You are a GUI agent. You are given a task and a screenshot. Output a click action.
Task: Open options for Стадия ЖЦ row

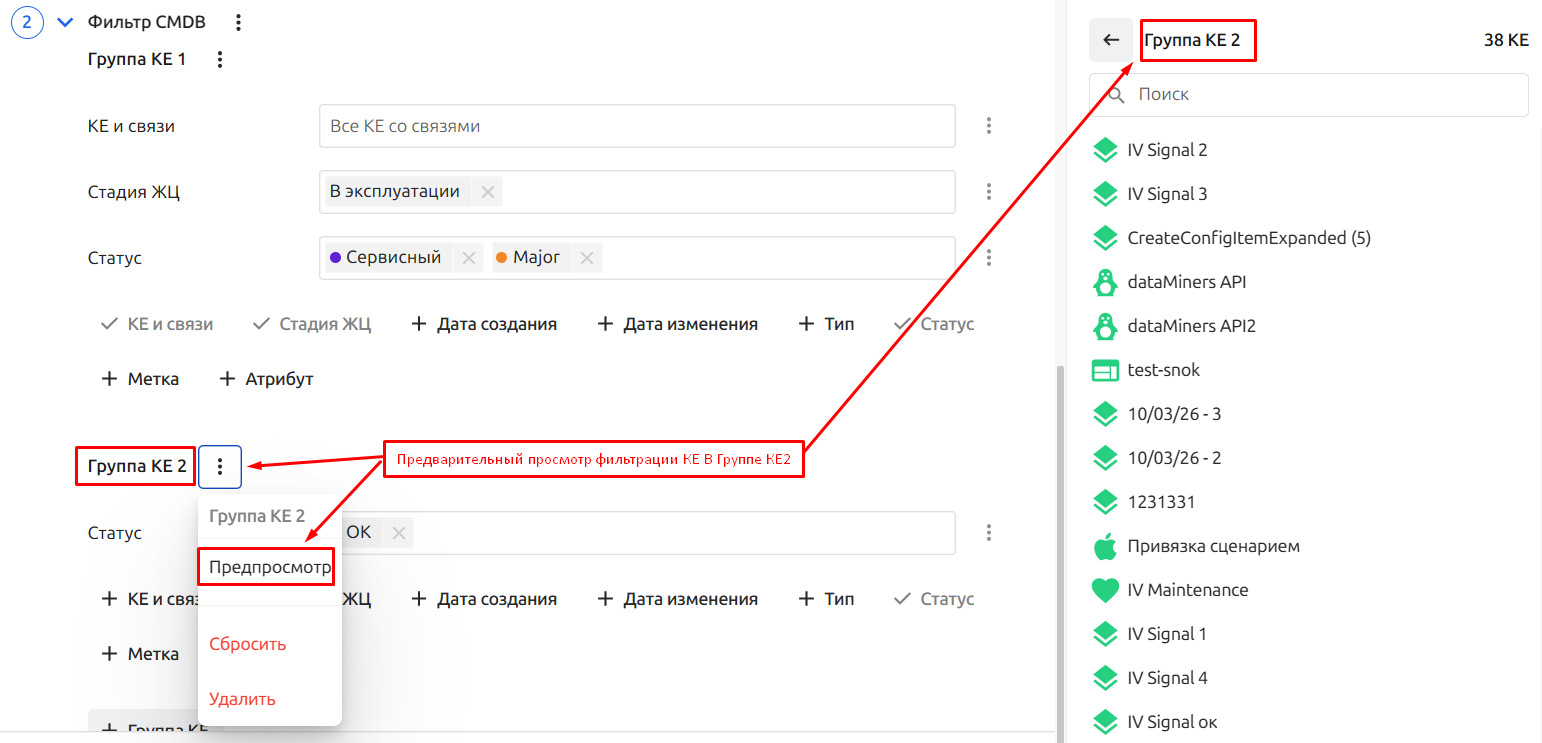989,192
